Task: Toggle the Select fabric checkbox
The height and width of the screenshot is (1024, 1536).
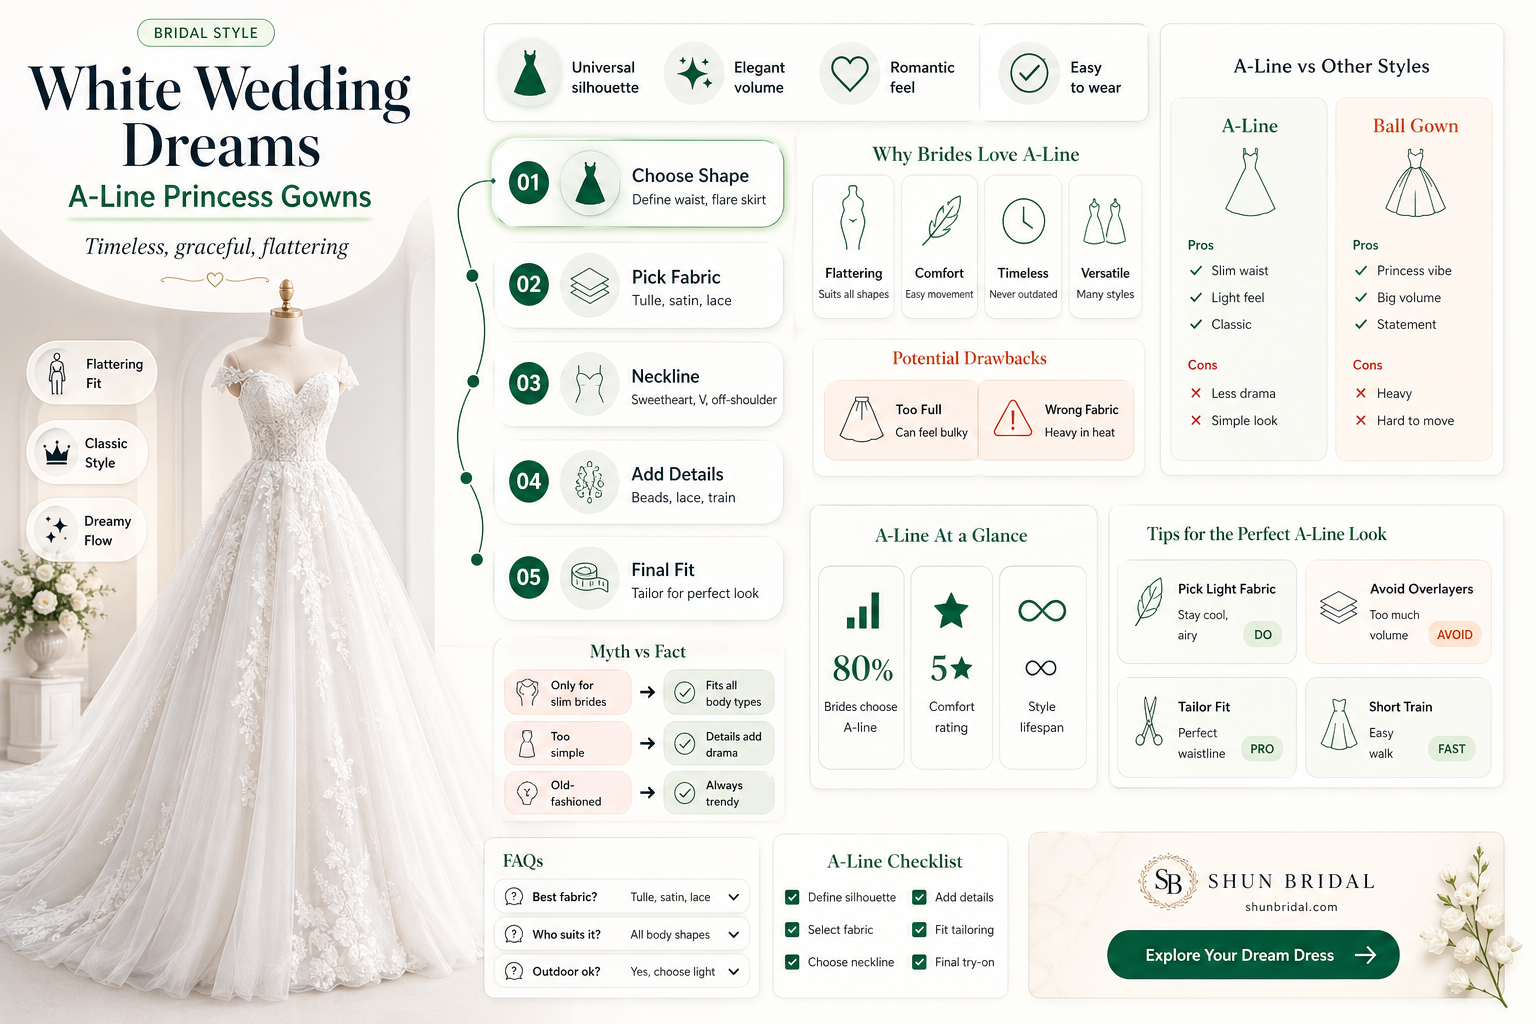Action: click(792, 929)
